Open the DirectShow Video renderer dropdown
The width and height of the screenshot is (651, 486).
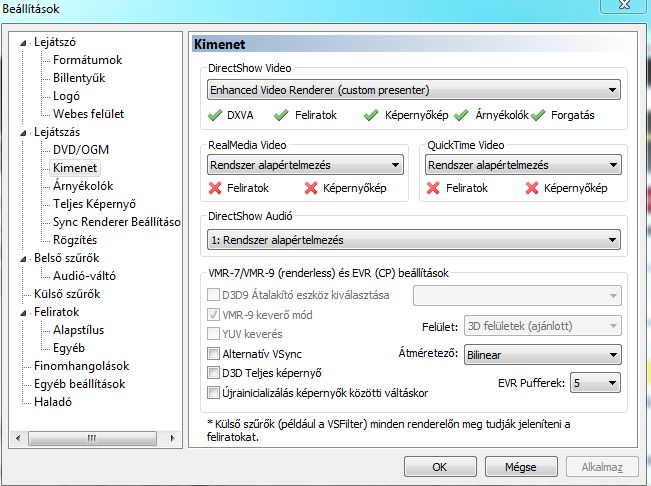[414, 90]
